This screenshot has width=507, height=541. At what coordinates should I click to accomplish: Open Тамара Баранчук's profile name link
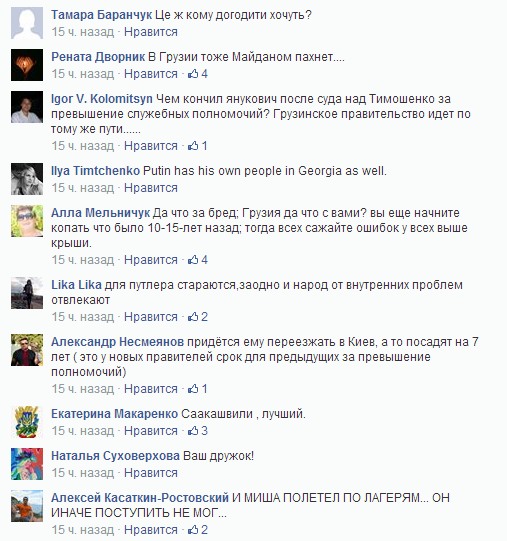101,15
